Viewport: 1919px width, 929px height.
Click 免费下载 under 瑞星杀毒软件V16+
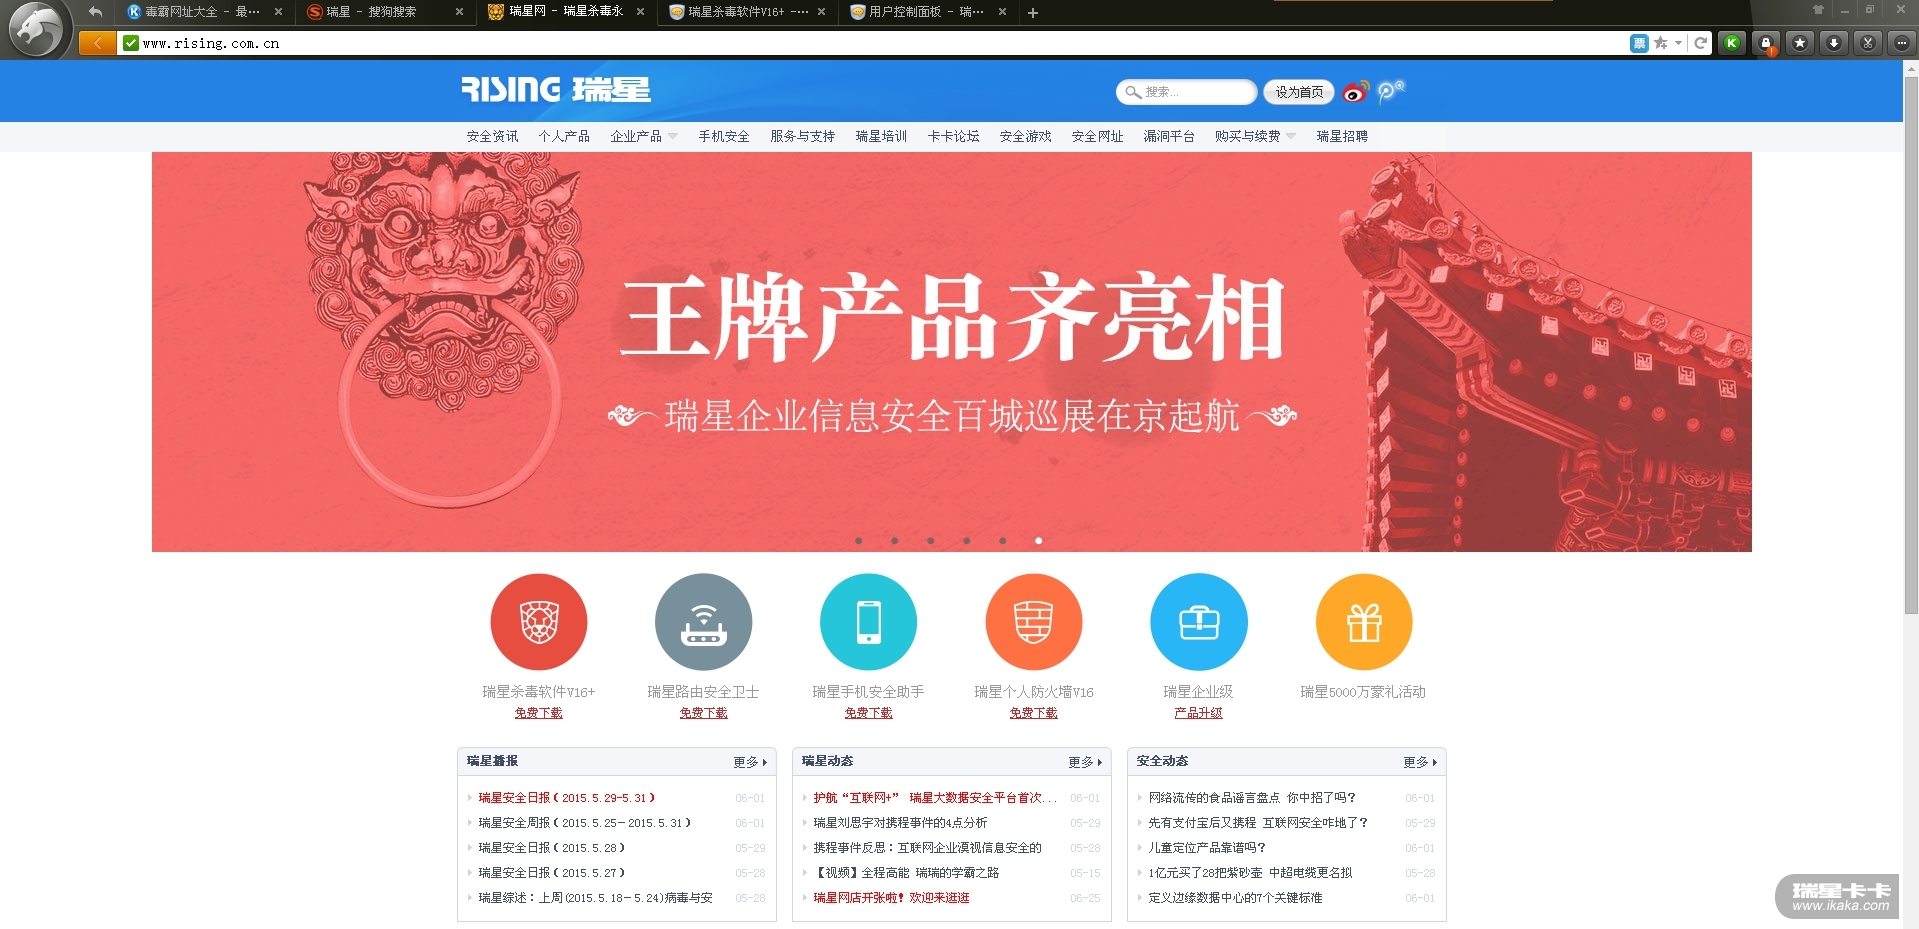pos(538,713)
